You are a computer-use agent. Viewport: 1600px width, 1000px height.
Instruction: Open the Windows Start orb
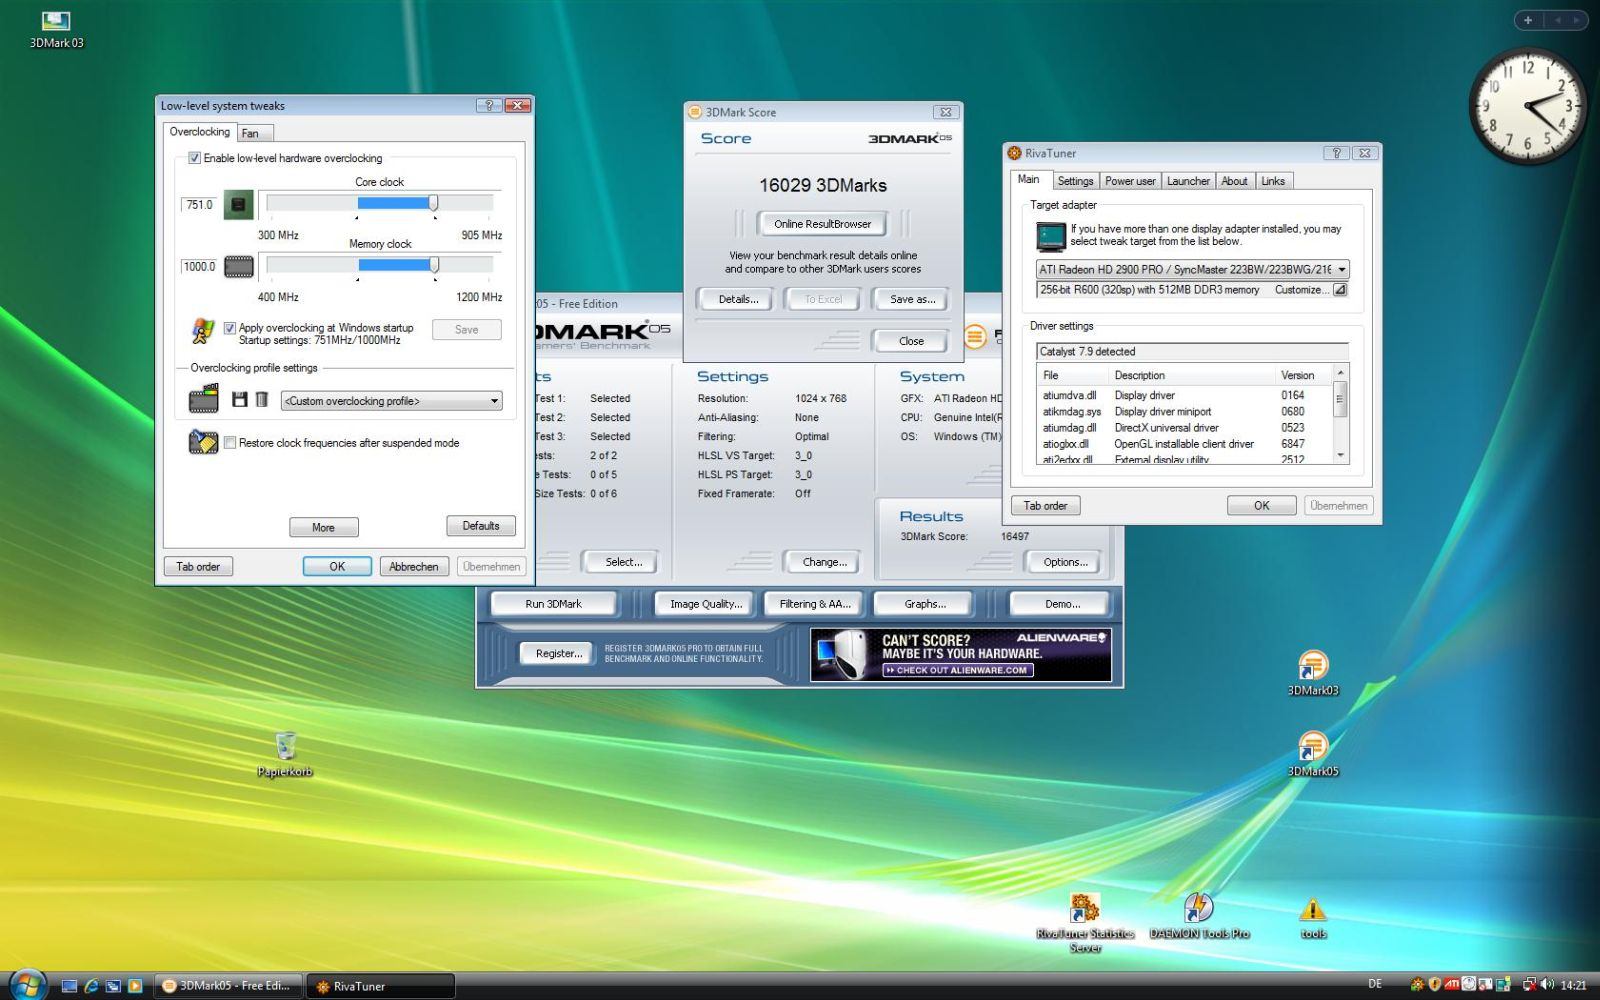tap(27, 984)
